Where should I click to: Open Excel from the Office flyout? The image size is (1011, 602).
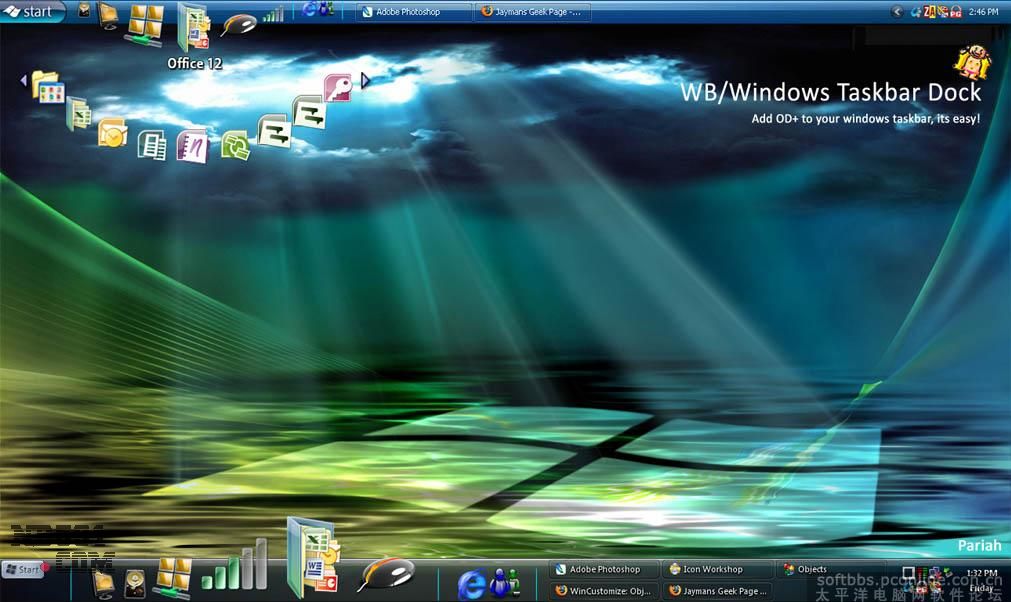click(x=78, y=114)
